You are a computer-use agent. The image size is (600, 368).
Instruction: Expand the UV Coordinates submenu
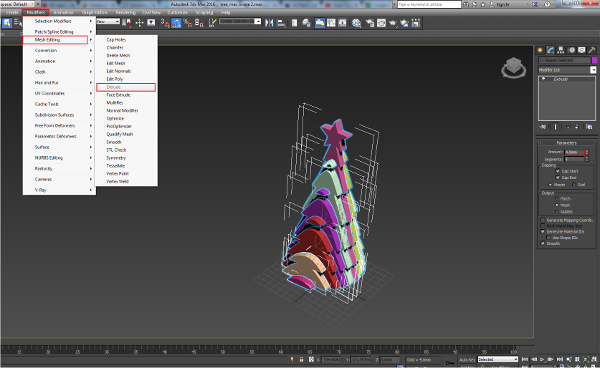59,93
